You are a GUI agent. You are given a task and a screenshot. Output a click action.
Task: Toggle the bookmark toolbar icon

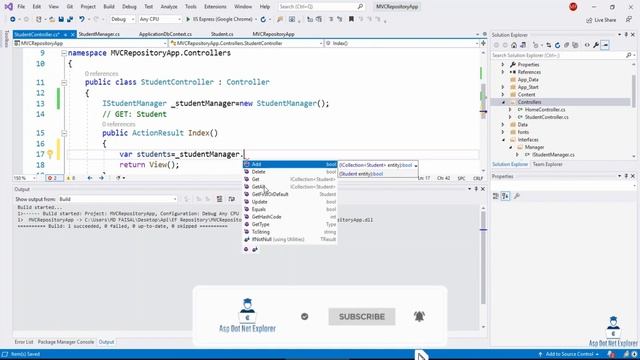click(x=351, y=19)
